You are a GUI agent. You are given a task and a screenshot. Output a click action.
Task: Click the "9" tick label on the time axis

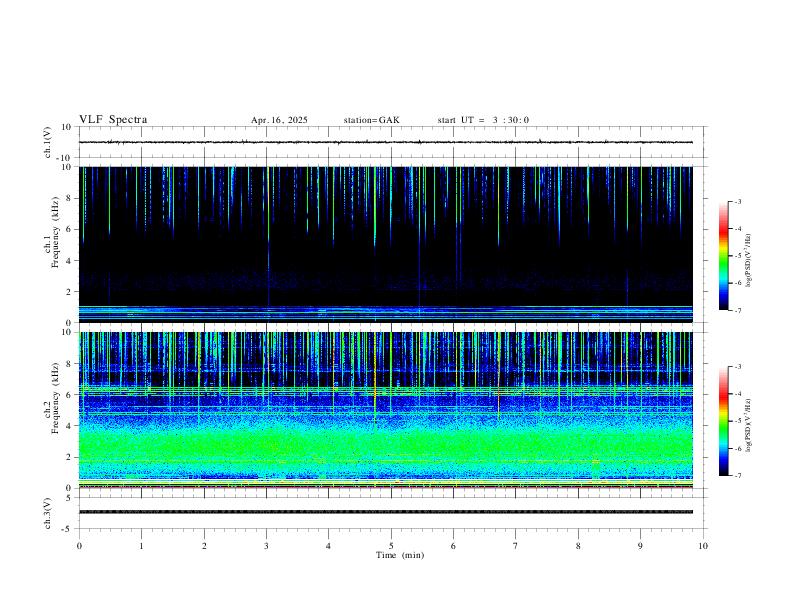click(x=640, y=546)
